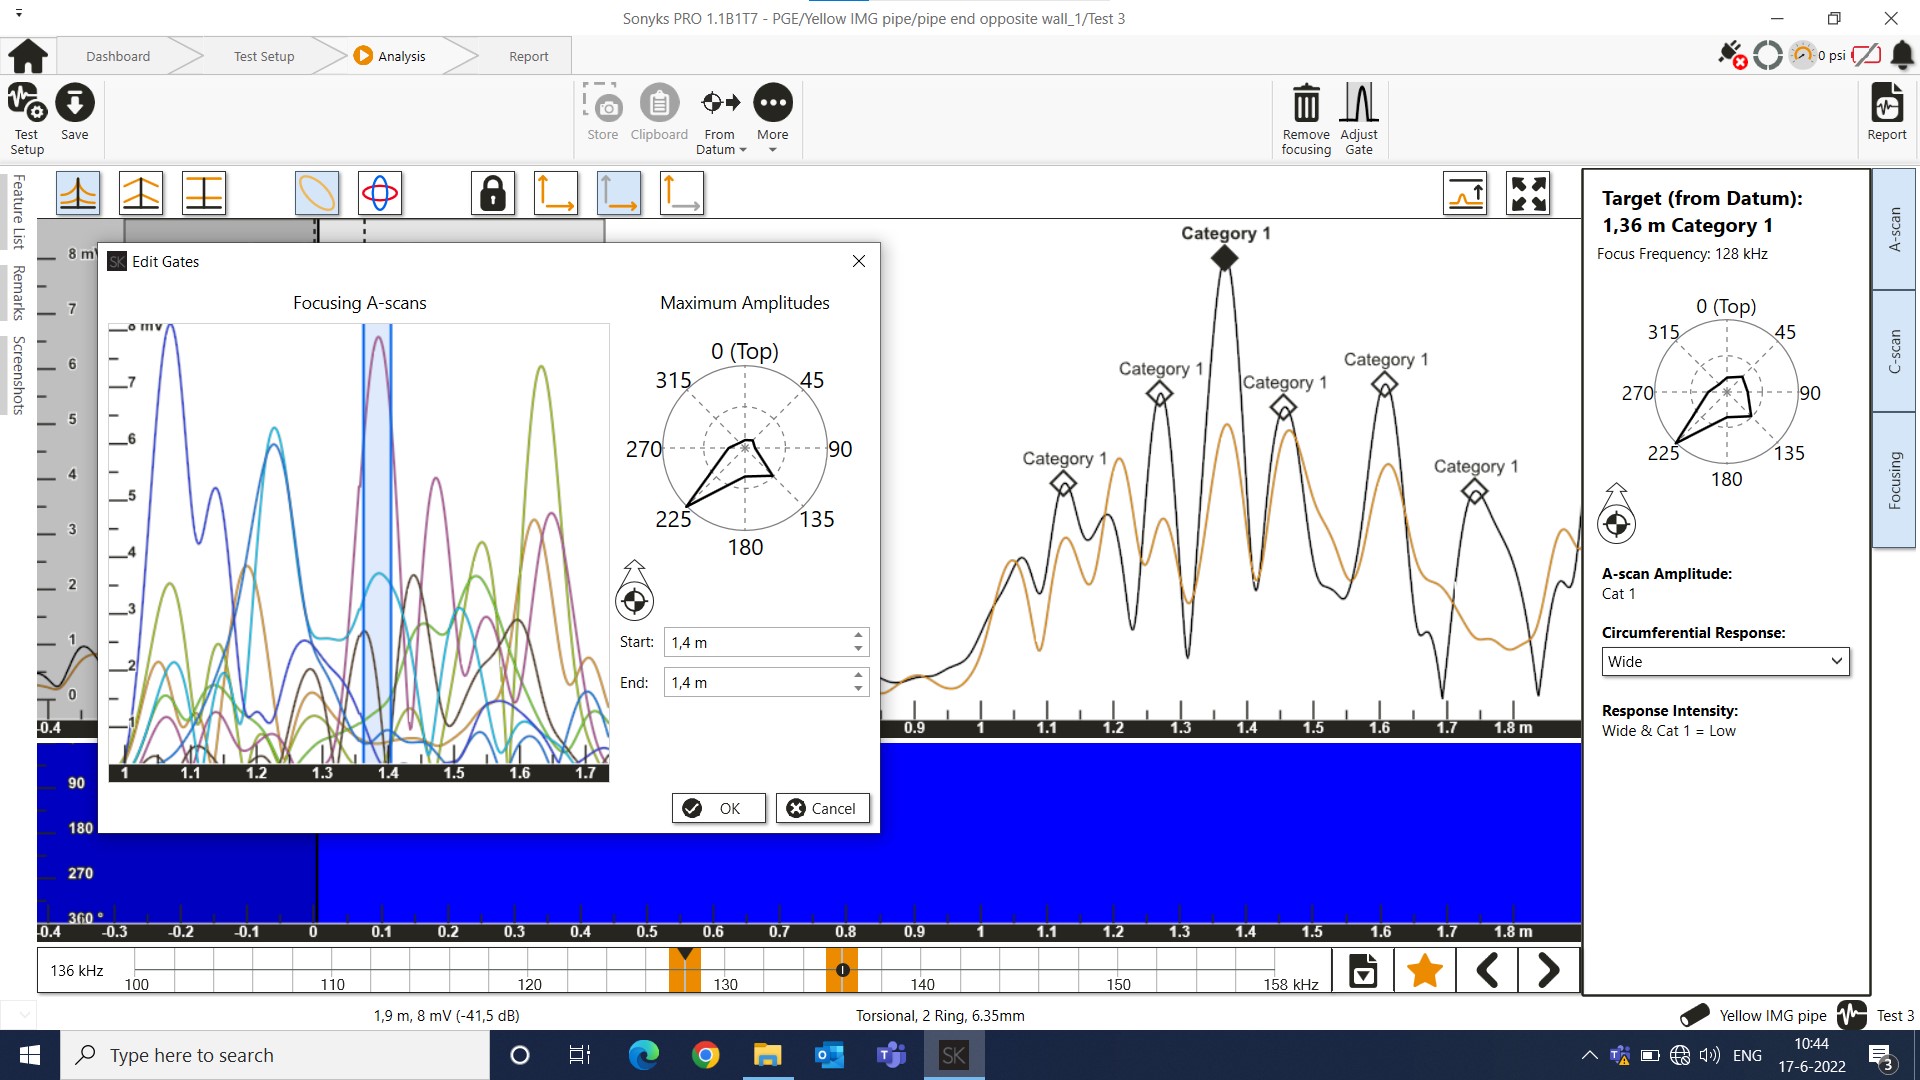Switch to the C-scan side tab

[x=1894, y=351]
